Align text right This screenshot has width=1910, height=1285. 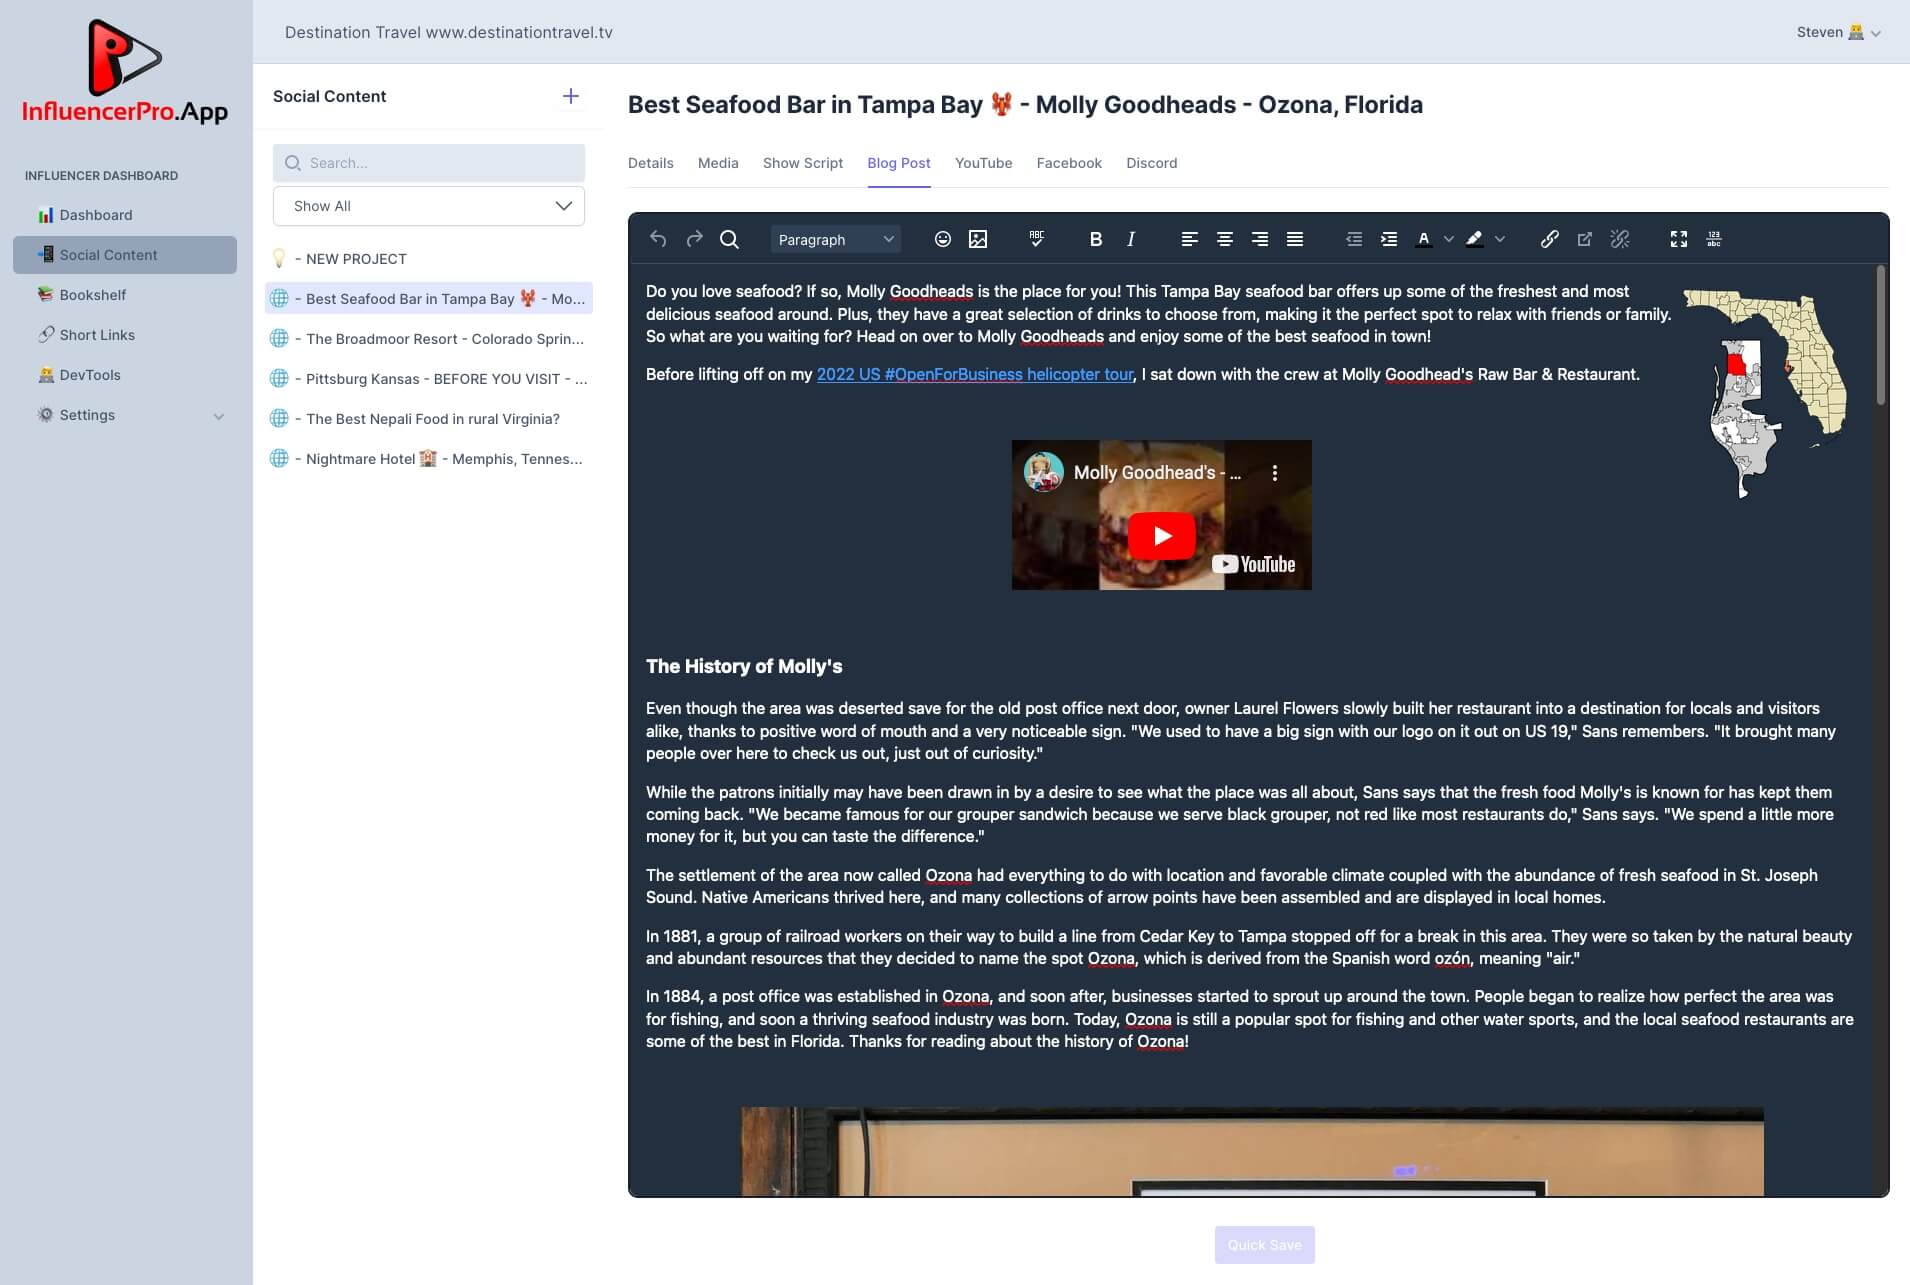(x=1260, y=239)
